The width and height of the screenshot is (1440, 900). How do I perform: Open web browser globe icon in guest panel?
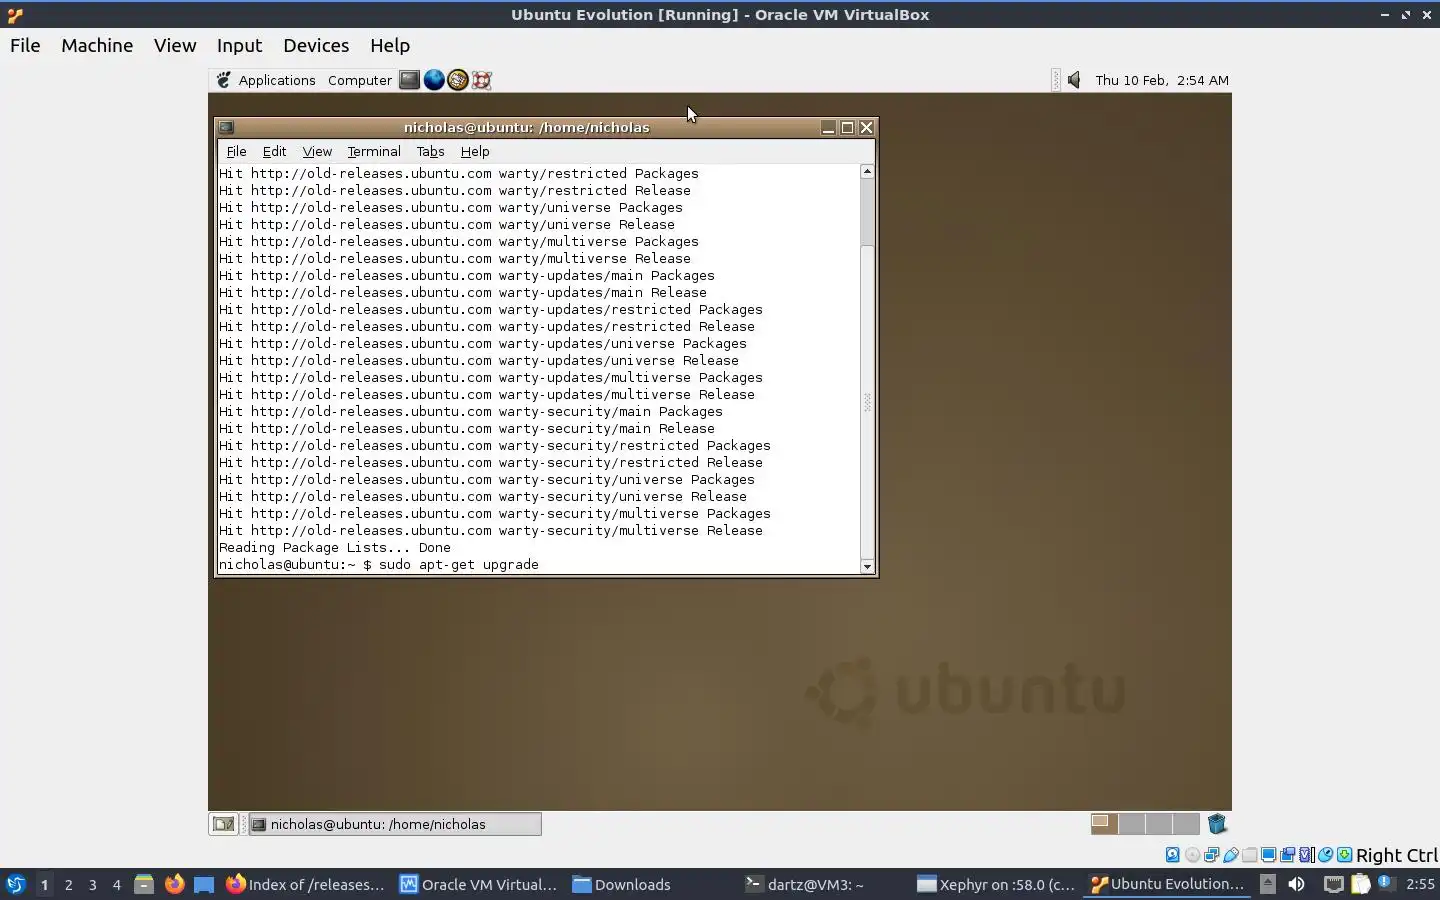click(434, 80)
